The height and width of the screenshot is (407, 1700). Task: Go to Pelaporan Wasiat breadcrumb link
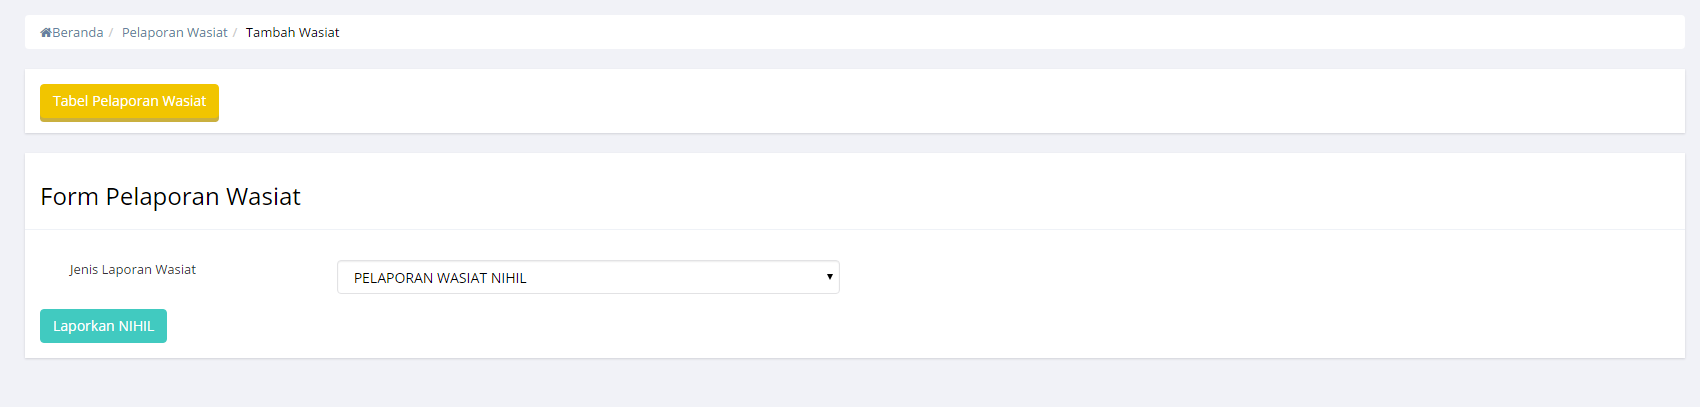point(174,33)
